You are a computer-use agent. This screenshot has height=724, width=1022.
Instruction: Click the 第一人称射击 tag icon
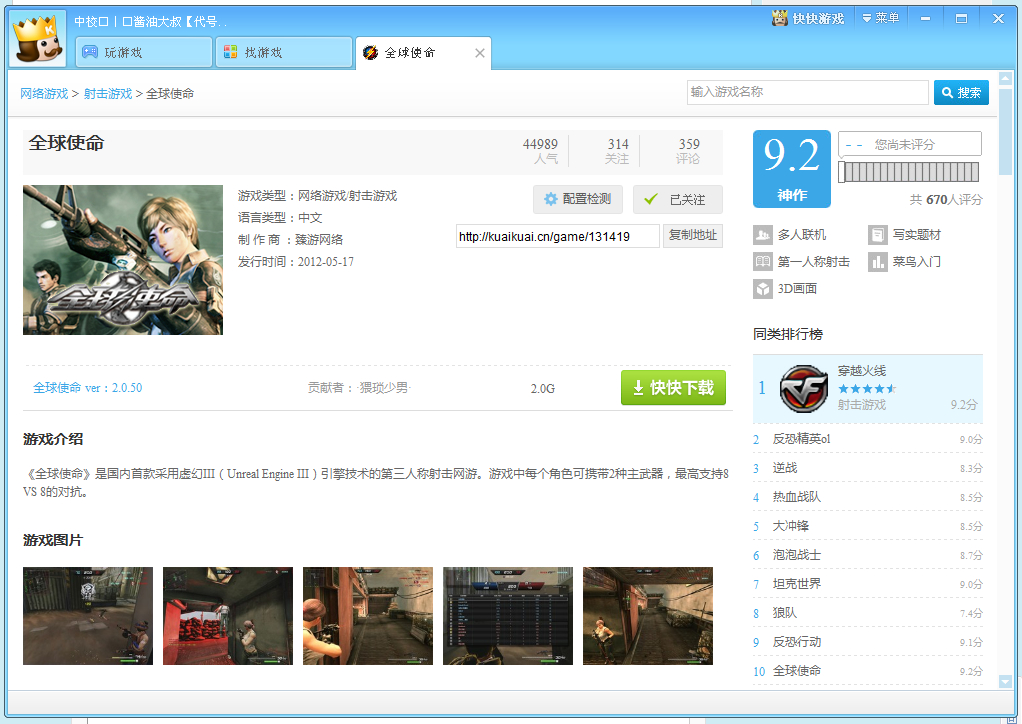763,262
